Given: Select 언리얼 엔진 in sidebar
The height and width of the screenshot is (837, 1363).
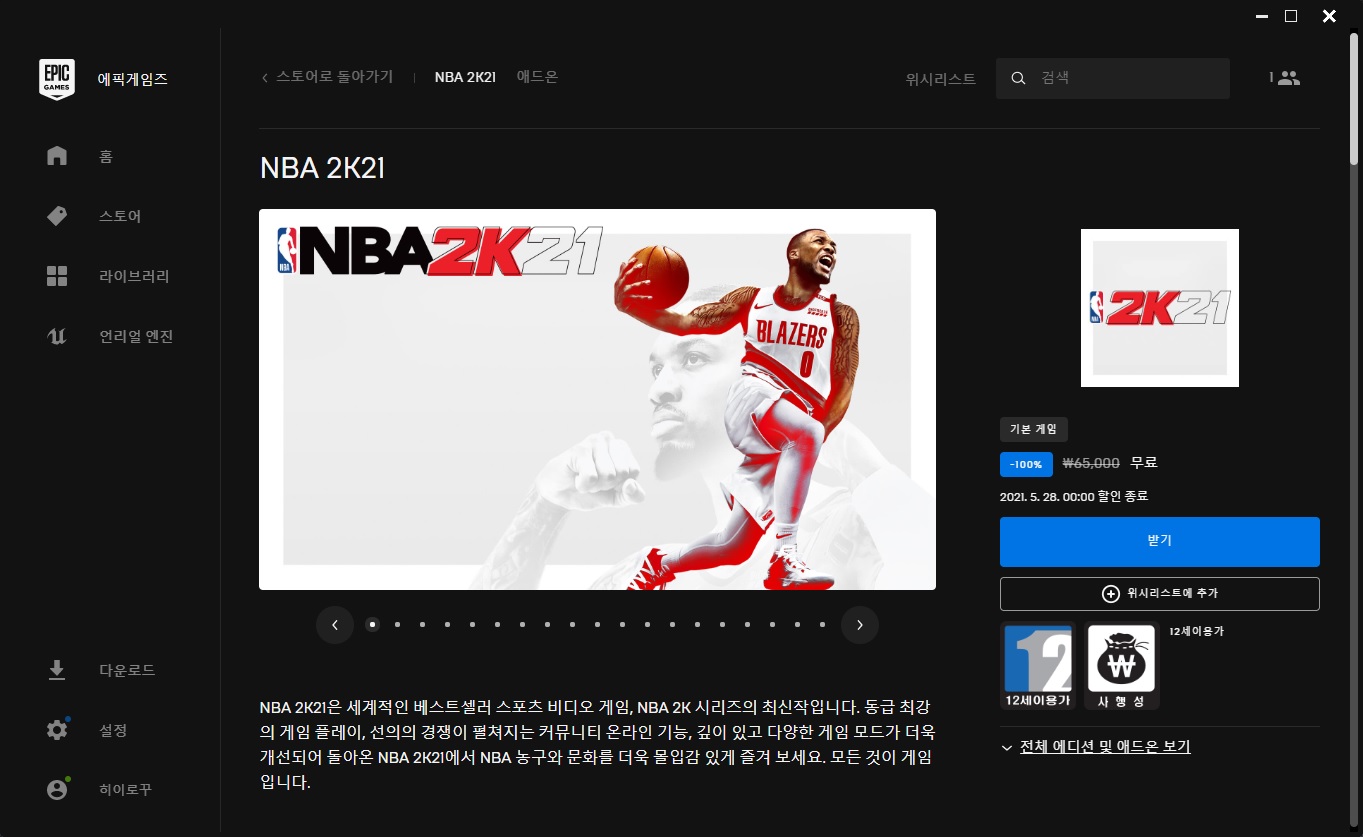Looking at the screenshot, I should coord(136,336).
